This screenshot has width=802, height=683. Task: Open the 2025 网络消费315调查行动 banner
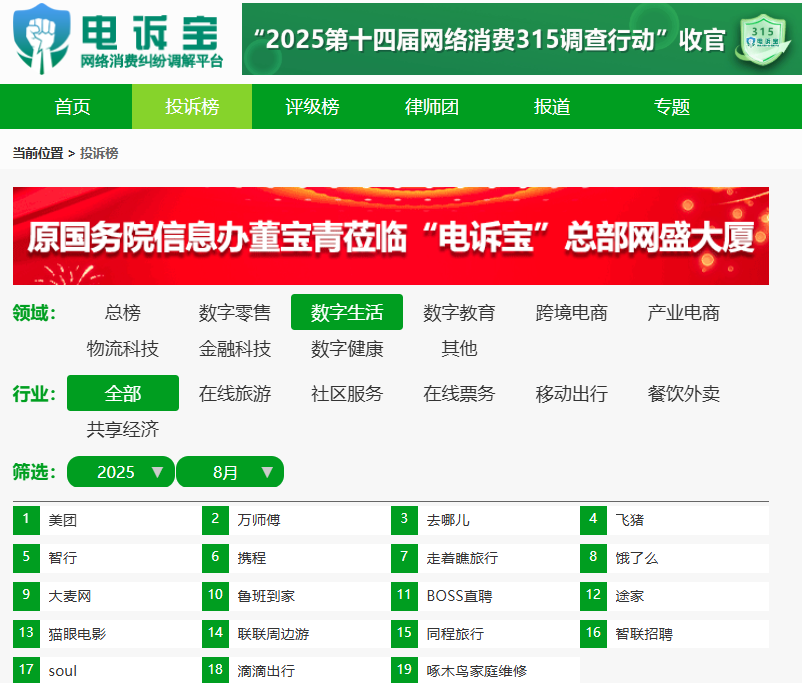(522, 39)
